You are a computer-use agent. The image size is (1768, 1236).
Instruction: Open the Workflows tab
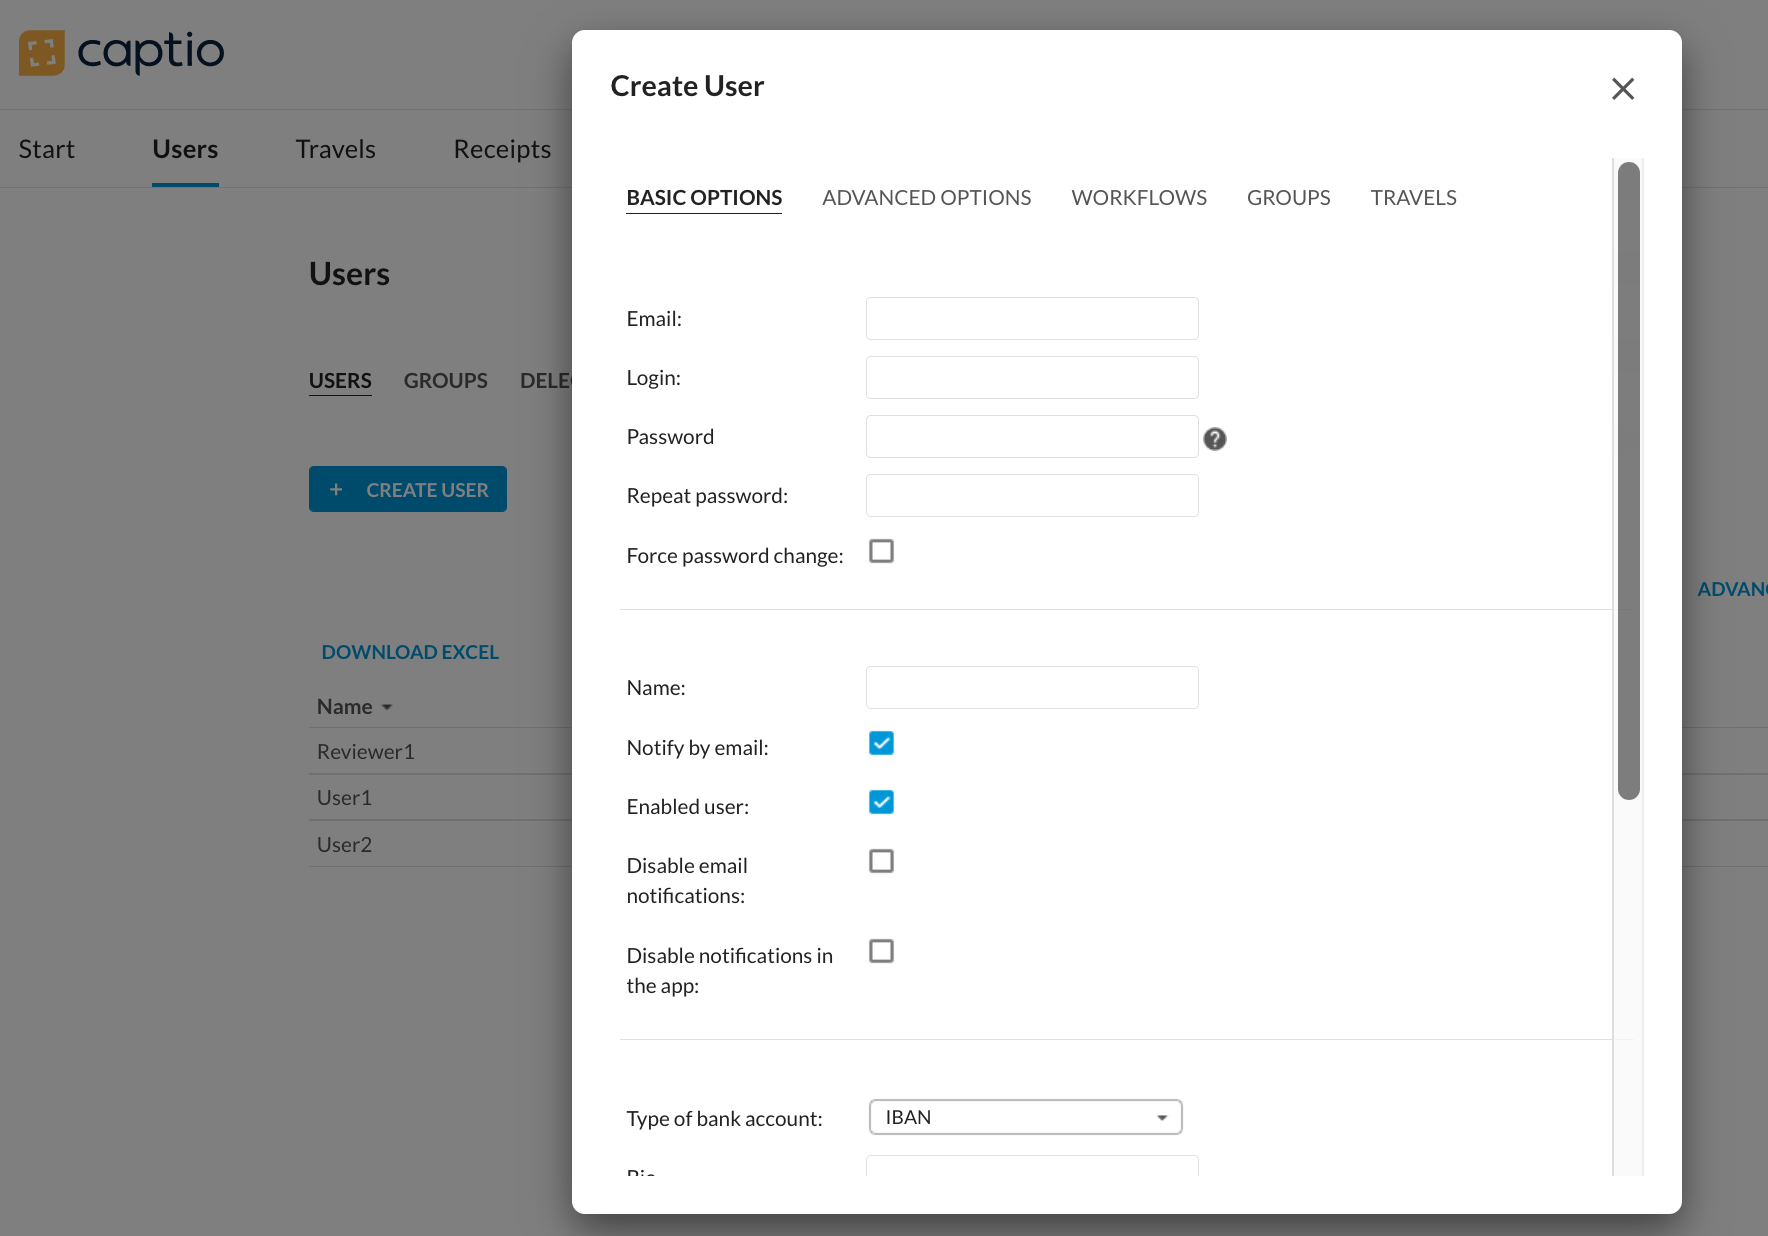coord(1138,198)
